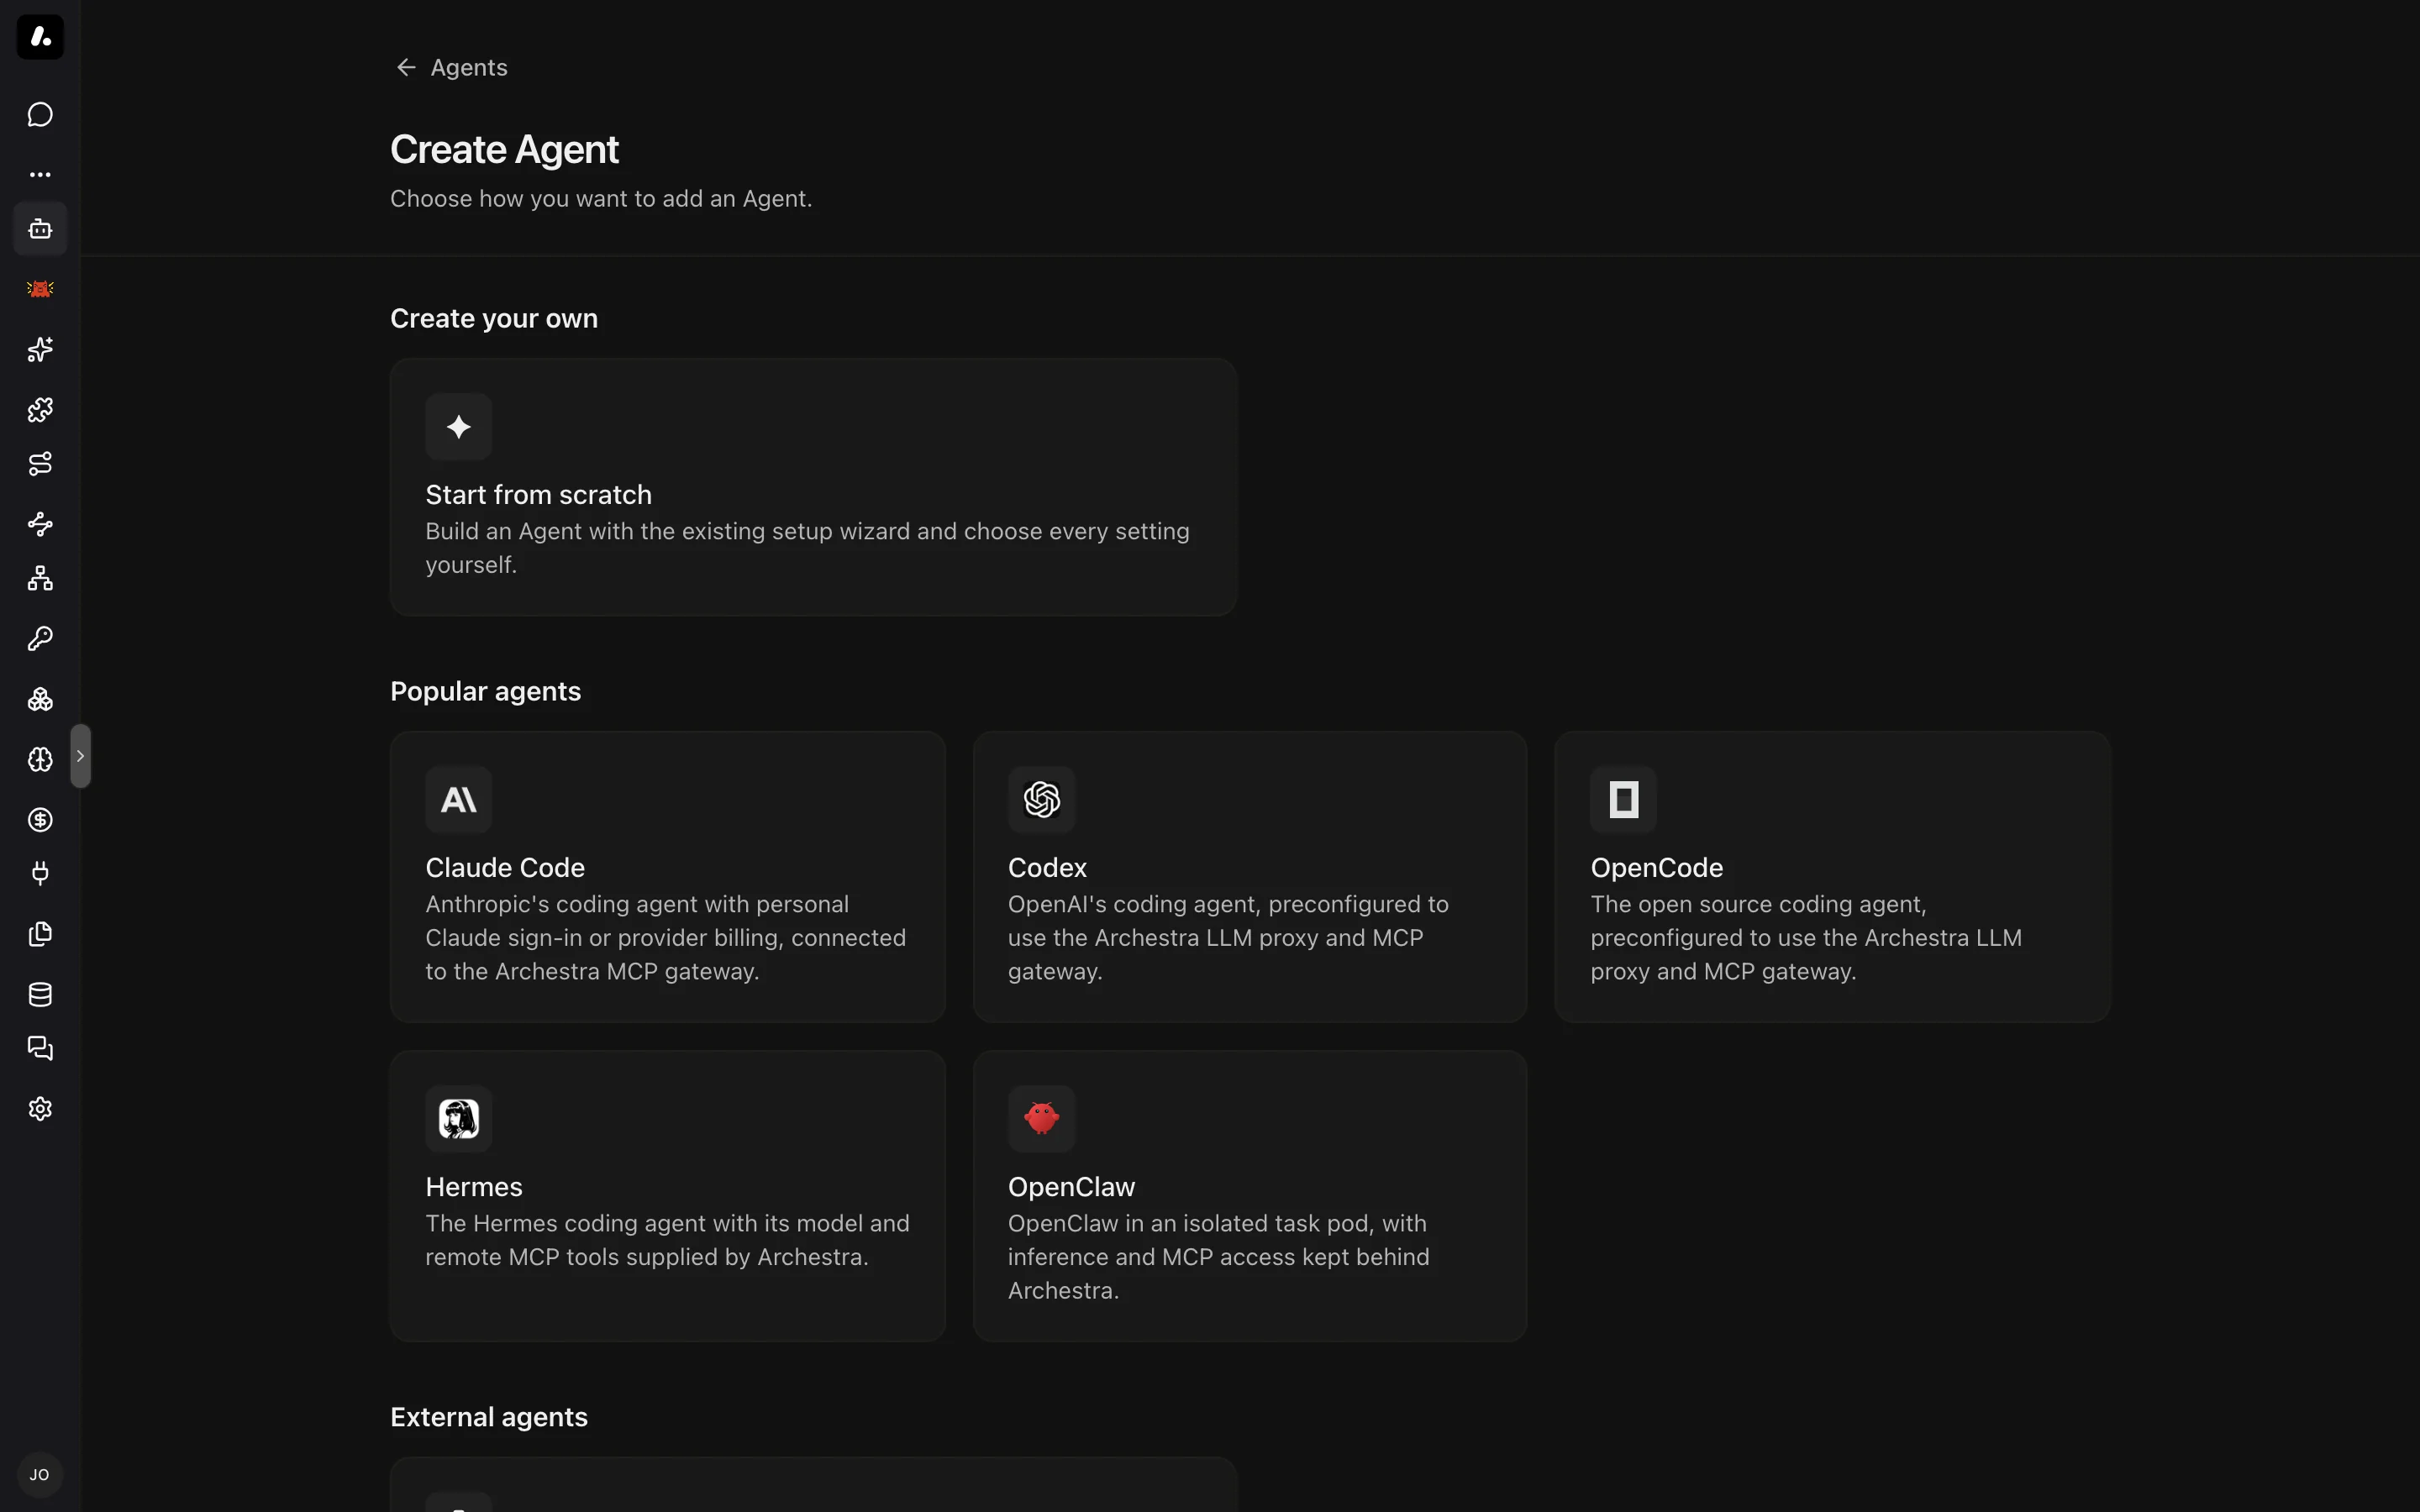The image size is (2420, 1512).
Task: Open the brain icon in sidebar
Action: tap(40, 759)
